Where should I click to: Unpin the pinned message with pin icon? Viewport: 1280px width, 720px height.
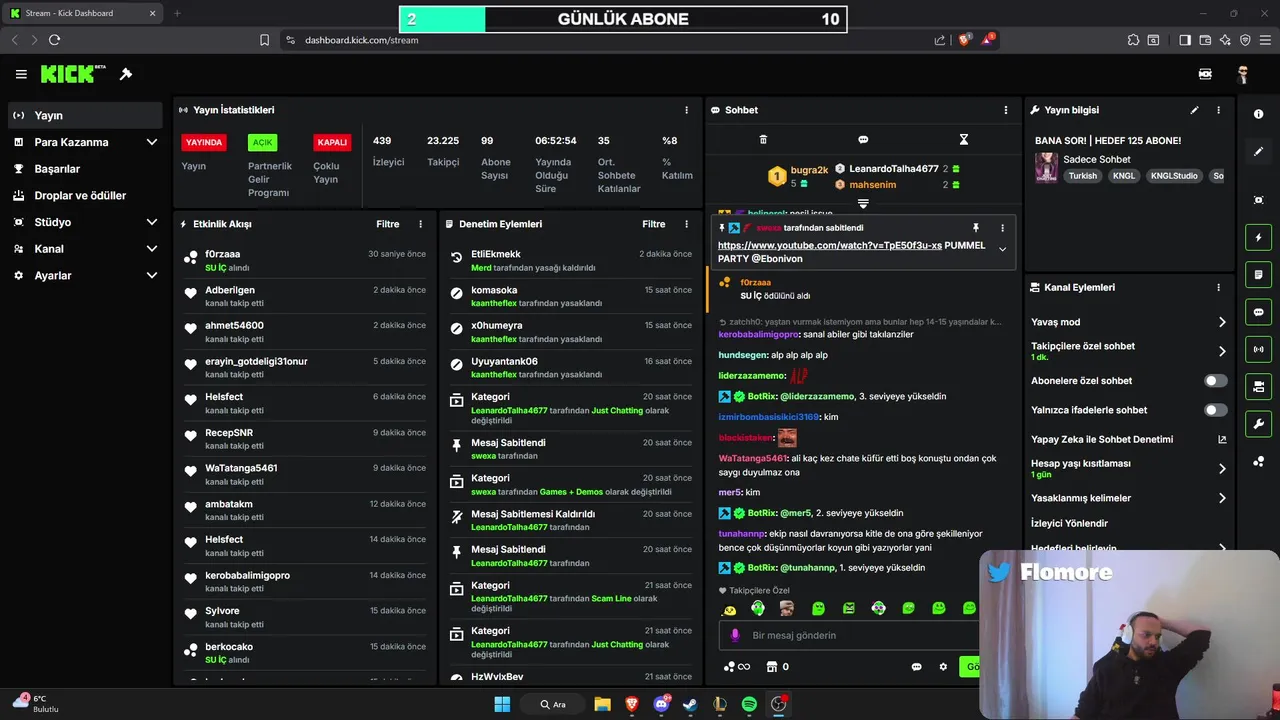coord(976,228)
